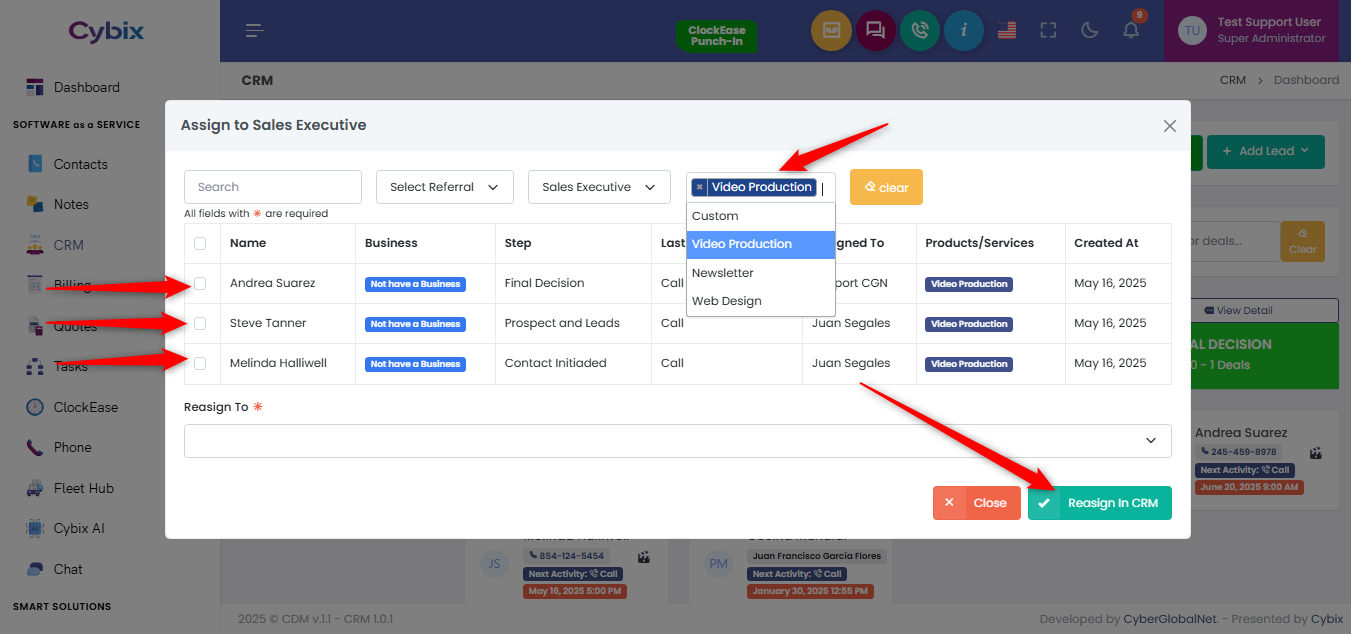The width and height of the screenshot is (1351, 634).
Task: Open the Sales Executive dropdown
Action: [x=599, y=187]
